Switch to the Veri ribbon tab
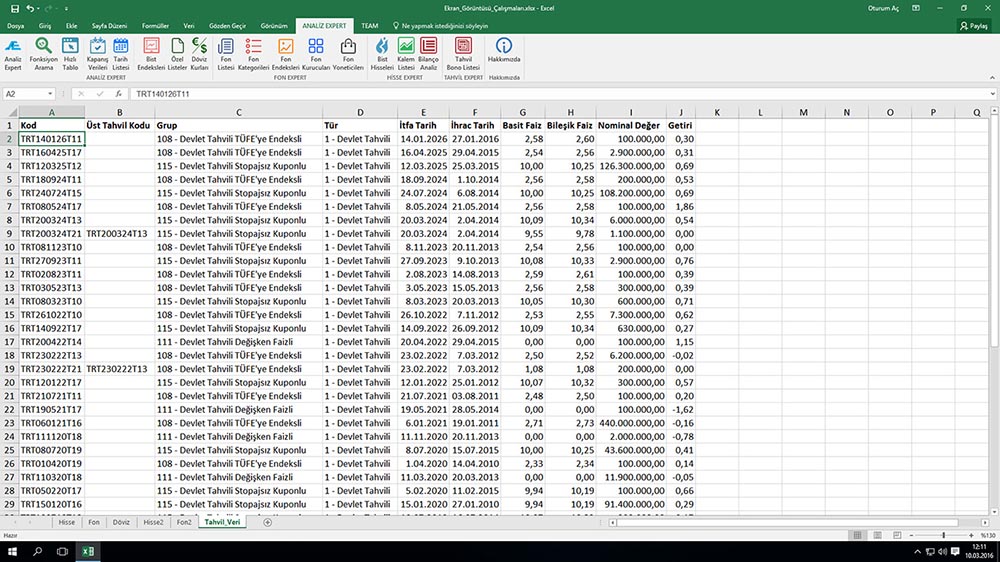 point(189,26)
